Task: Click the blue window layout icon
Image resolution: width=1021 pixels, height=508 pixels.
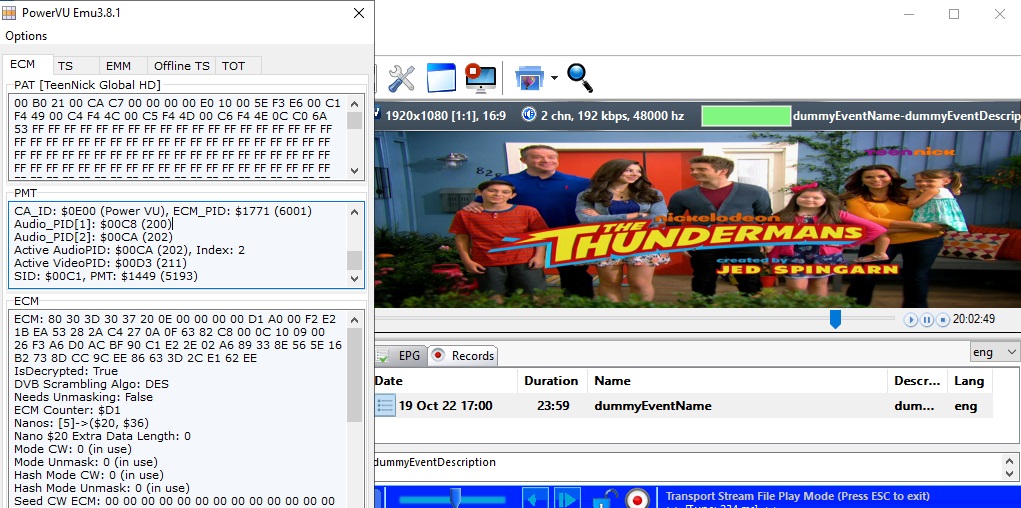Action: pos(441,78)
